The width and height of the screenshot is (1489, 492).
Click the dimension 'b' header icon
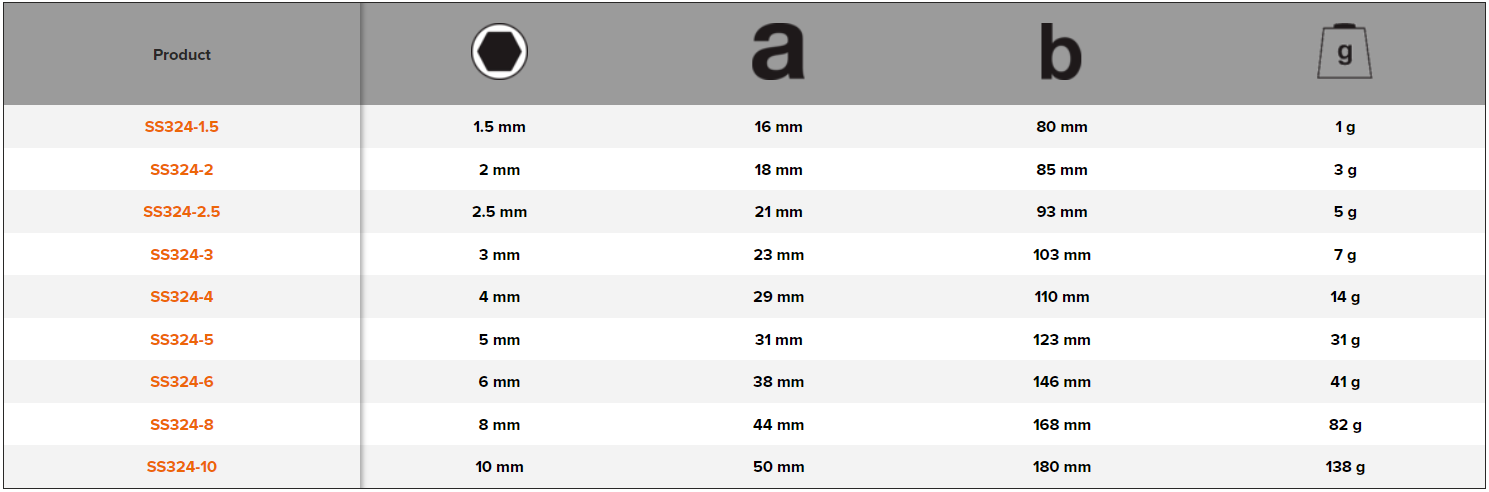pyautogui.click(x=1061, y=53)
